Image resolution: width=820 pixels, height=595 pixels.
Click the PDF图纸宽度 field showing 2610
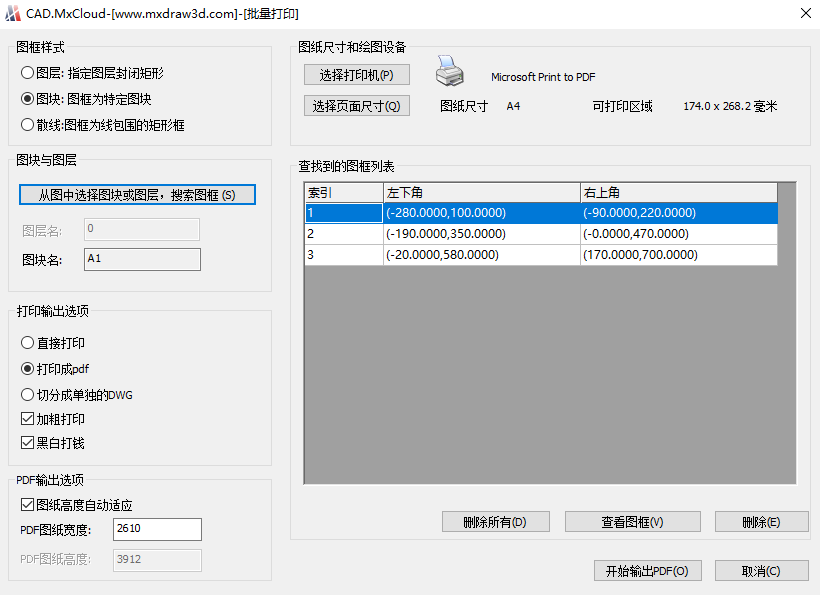pyautogui.click(x=157, y=529)
